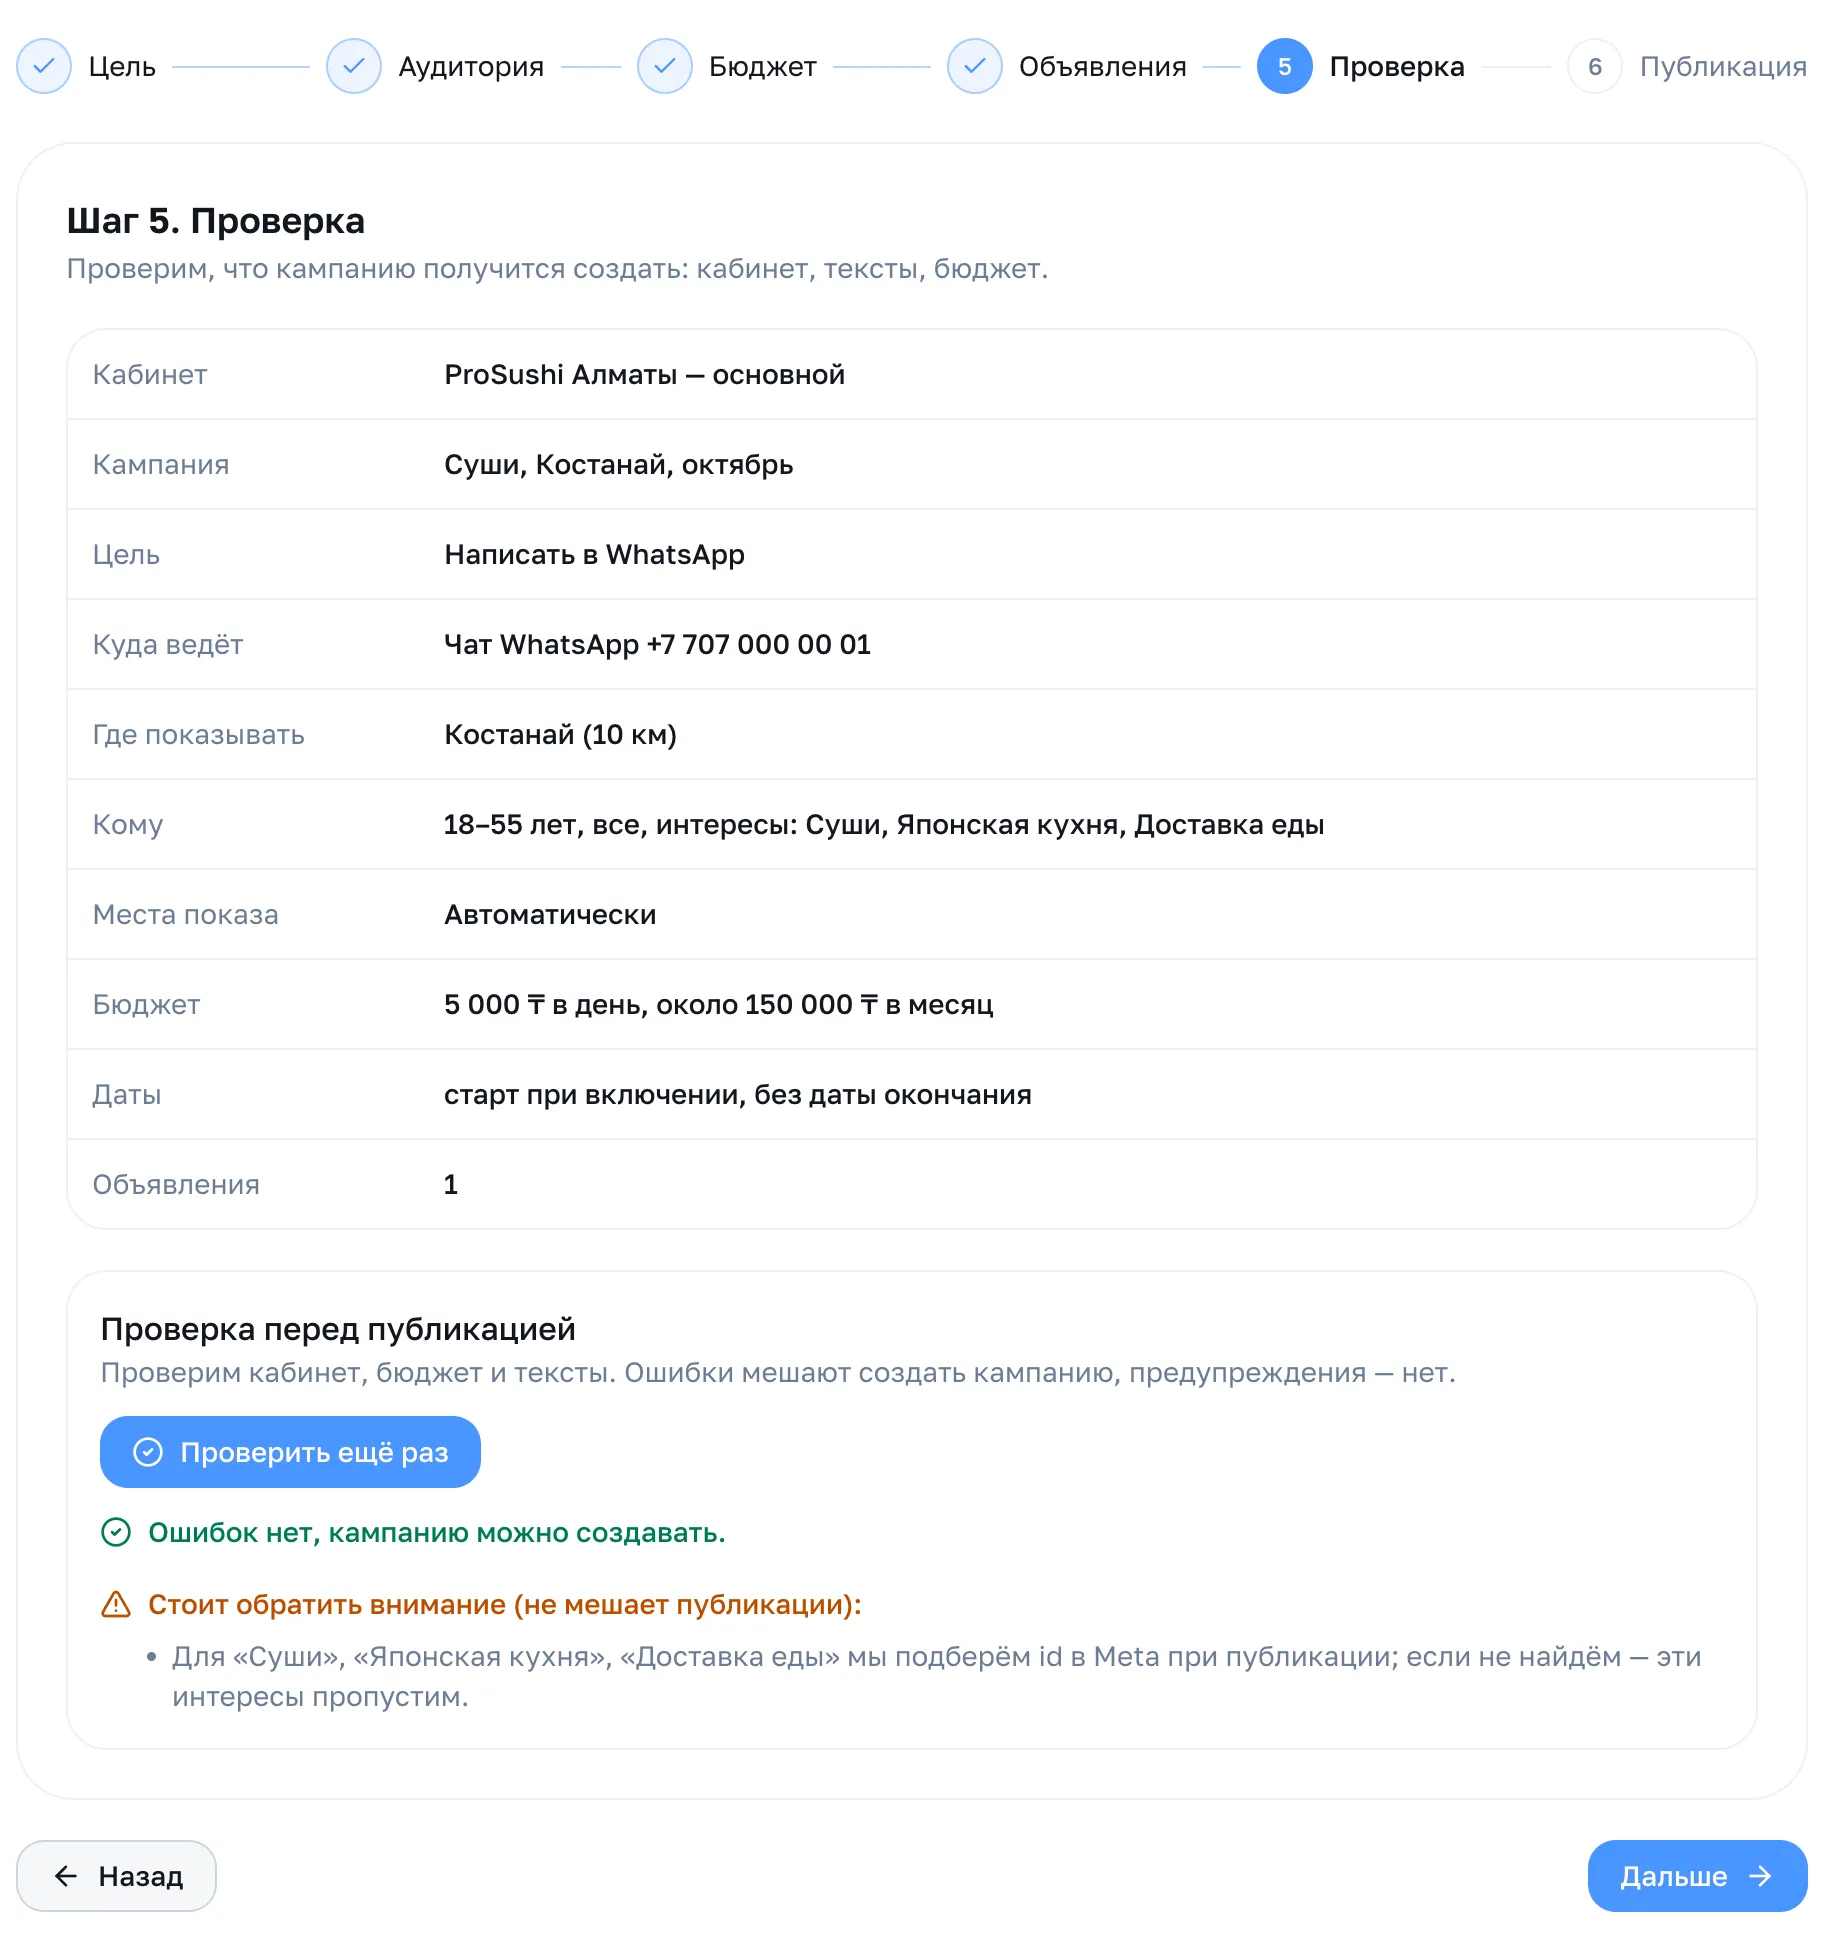Click the checkmark circle beside Аудитория step
The height and width of the screenshot is (1960, 1824).
click(x=354, y=66)
